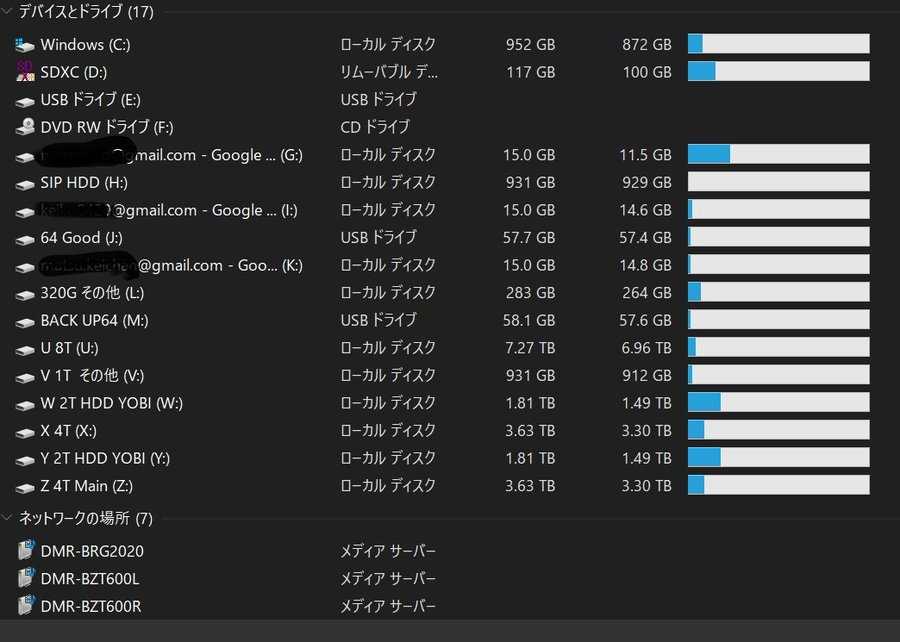Select the Z 4T Main (Z:) drive label

86,486
